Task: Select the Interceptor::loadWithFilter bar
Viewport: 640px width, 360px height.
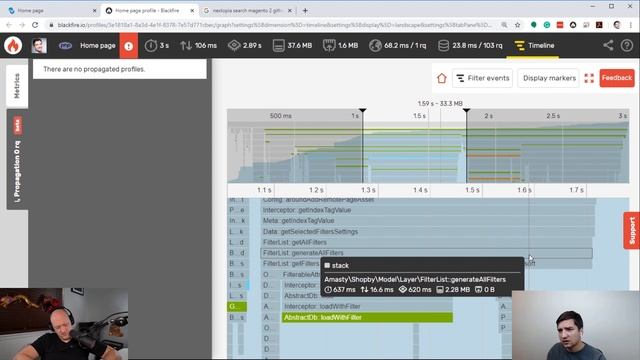Action: [x=367, y=307]
